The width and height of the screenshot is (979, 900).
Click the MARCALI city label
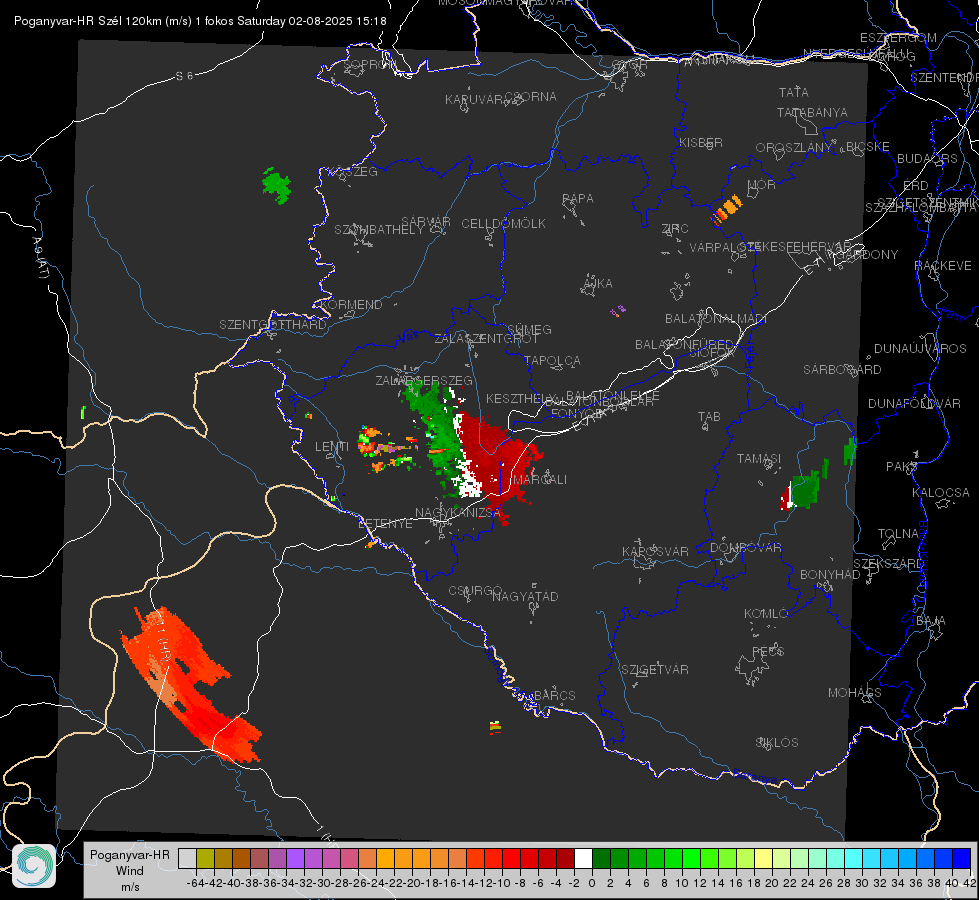tap(540, 480)
